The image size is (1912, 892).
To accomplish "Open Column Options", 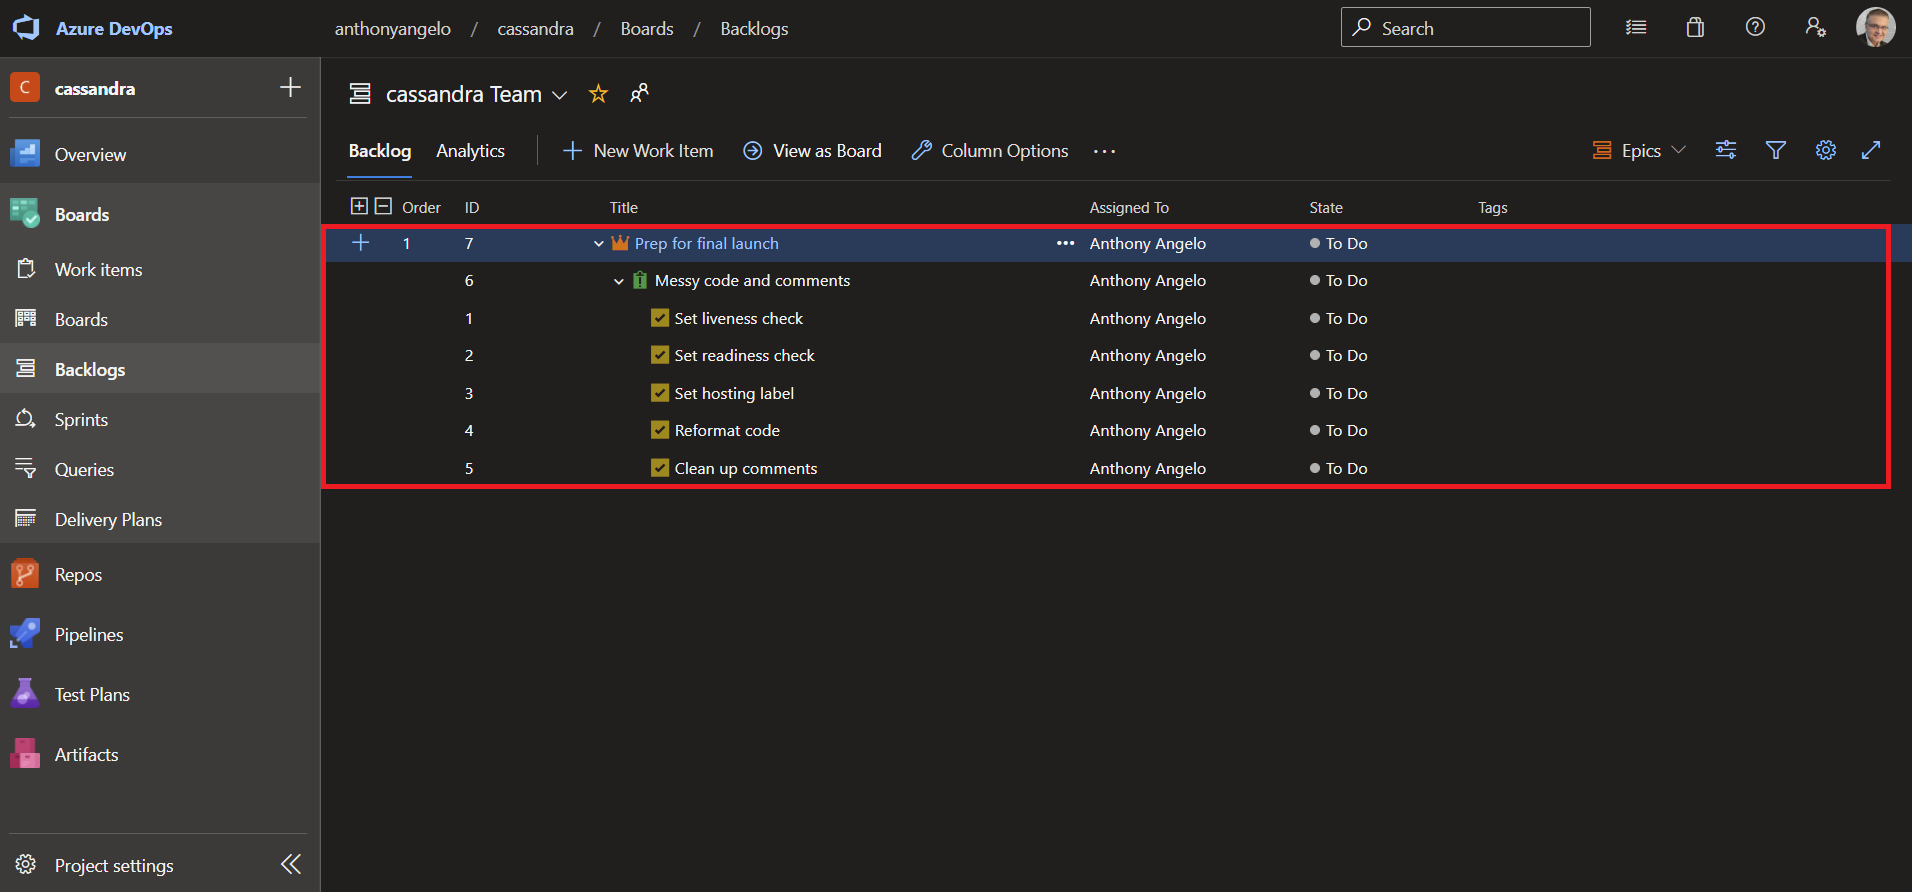I will coord(990,151).
